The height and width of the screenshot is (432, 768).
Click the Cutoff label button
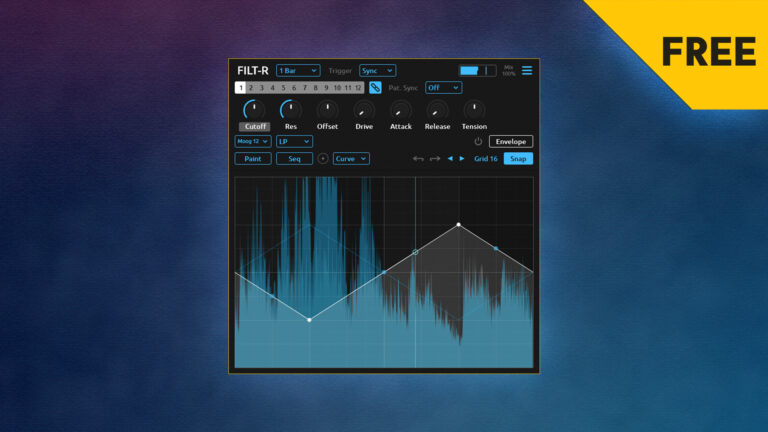click(255, 126)
